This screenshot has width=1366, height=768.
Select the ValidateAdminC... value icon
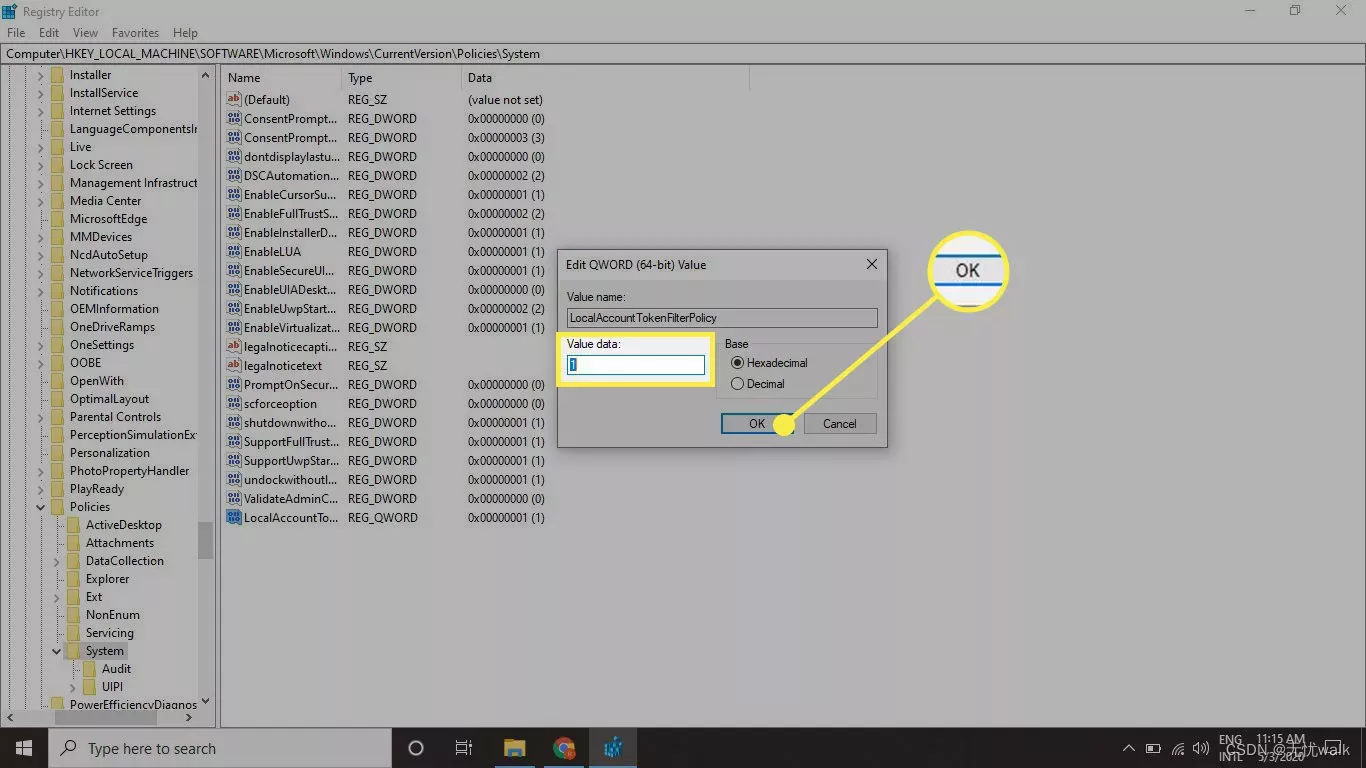pos(234,499)
